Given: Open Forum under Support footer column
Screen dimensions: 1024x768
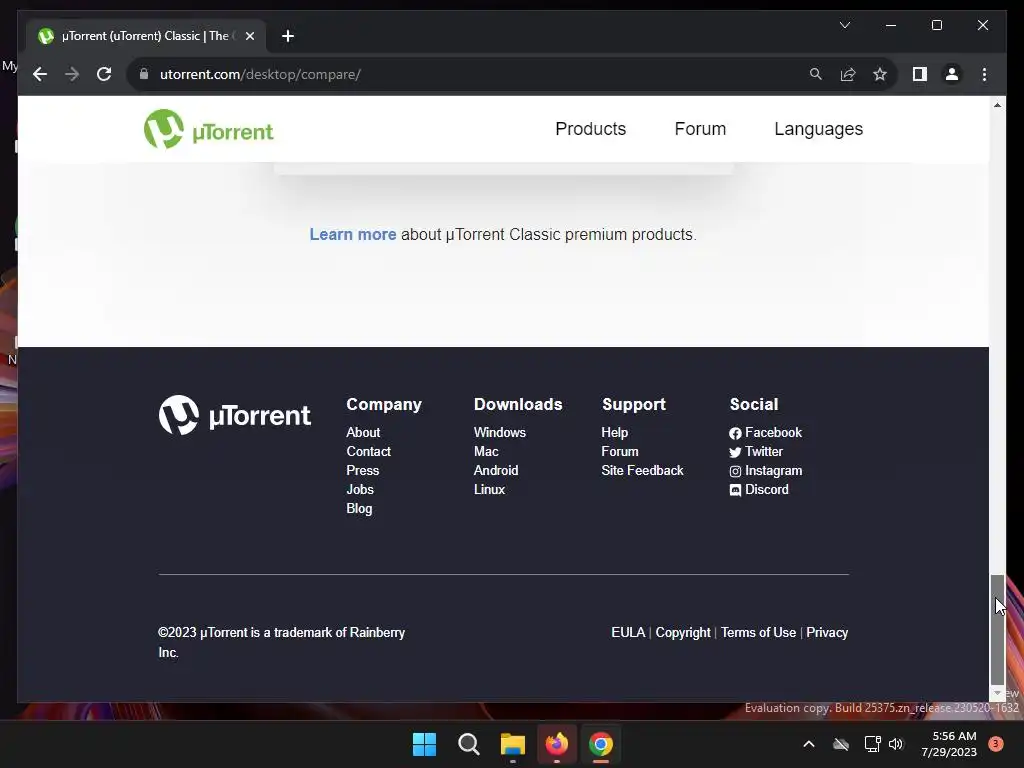Looking at the screenshot, I should click(620, 451).
